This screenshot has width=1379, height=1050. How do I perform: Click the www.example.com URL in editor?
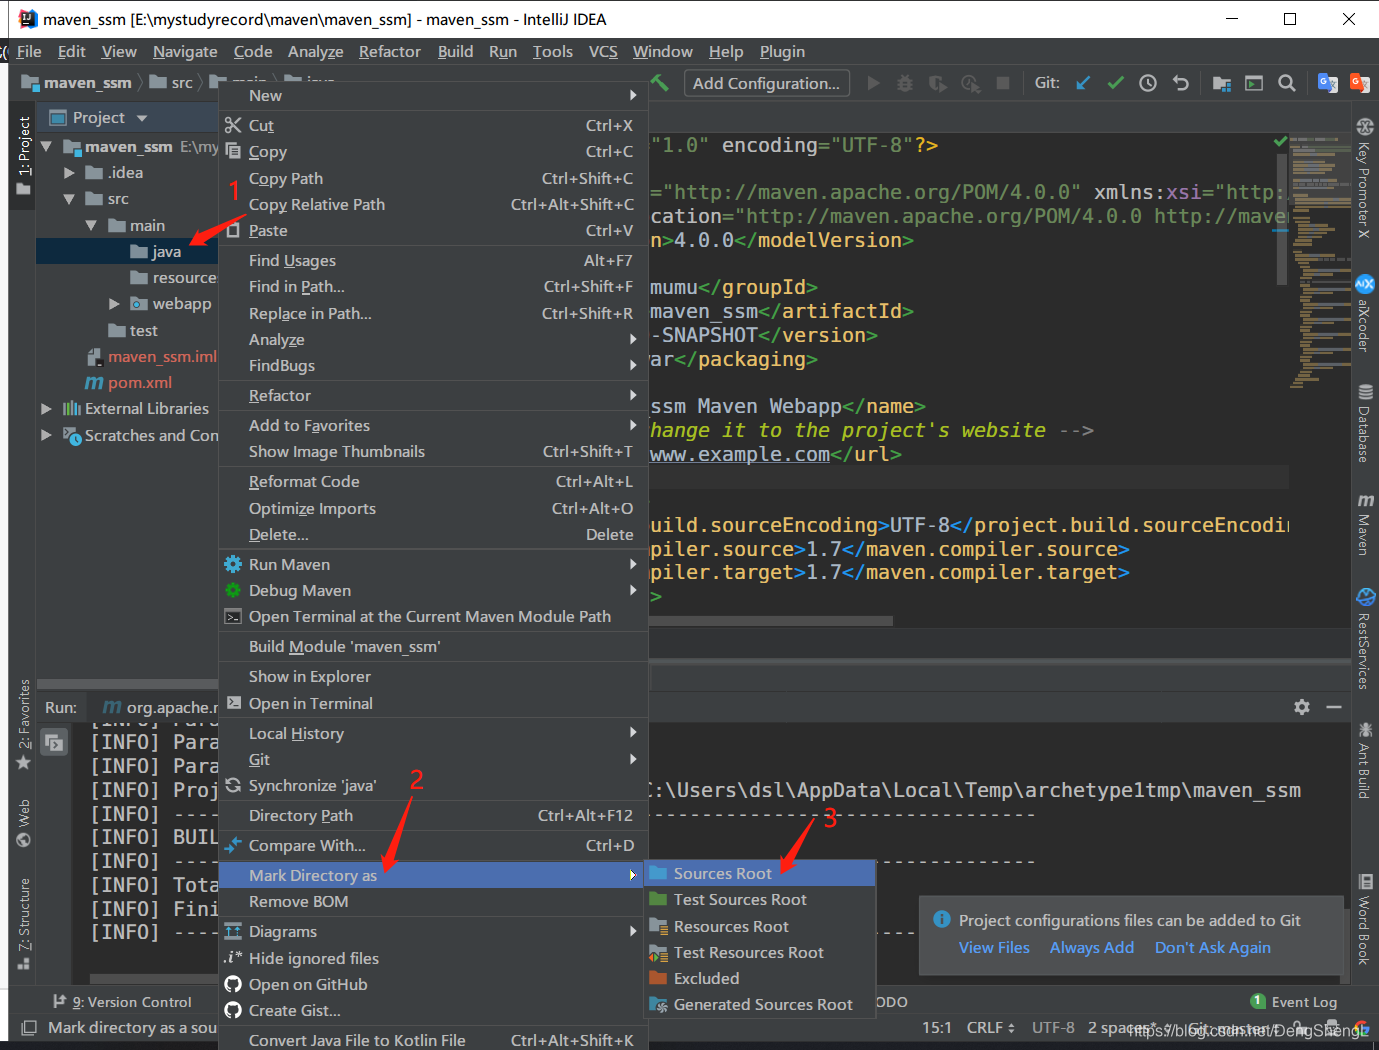tap(740, 455)
